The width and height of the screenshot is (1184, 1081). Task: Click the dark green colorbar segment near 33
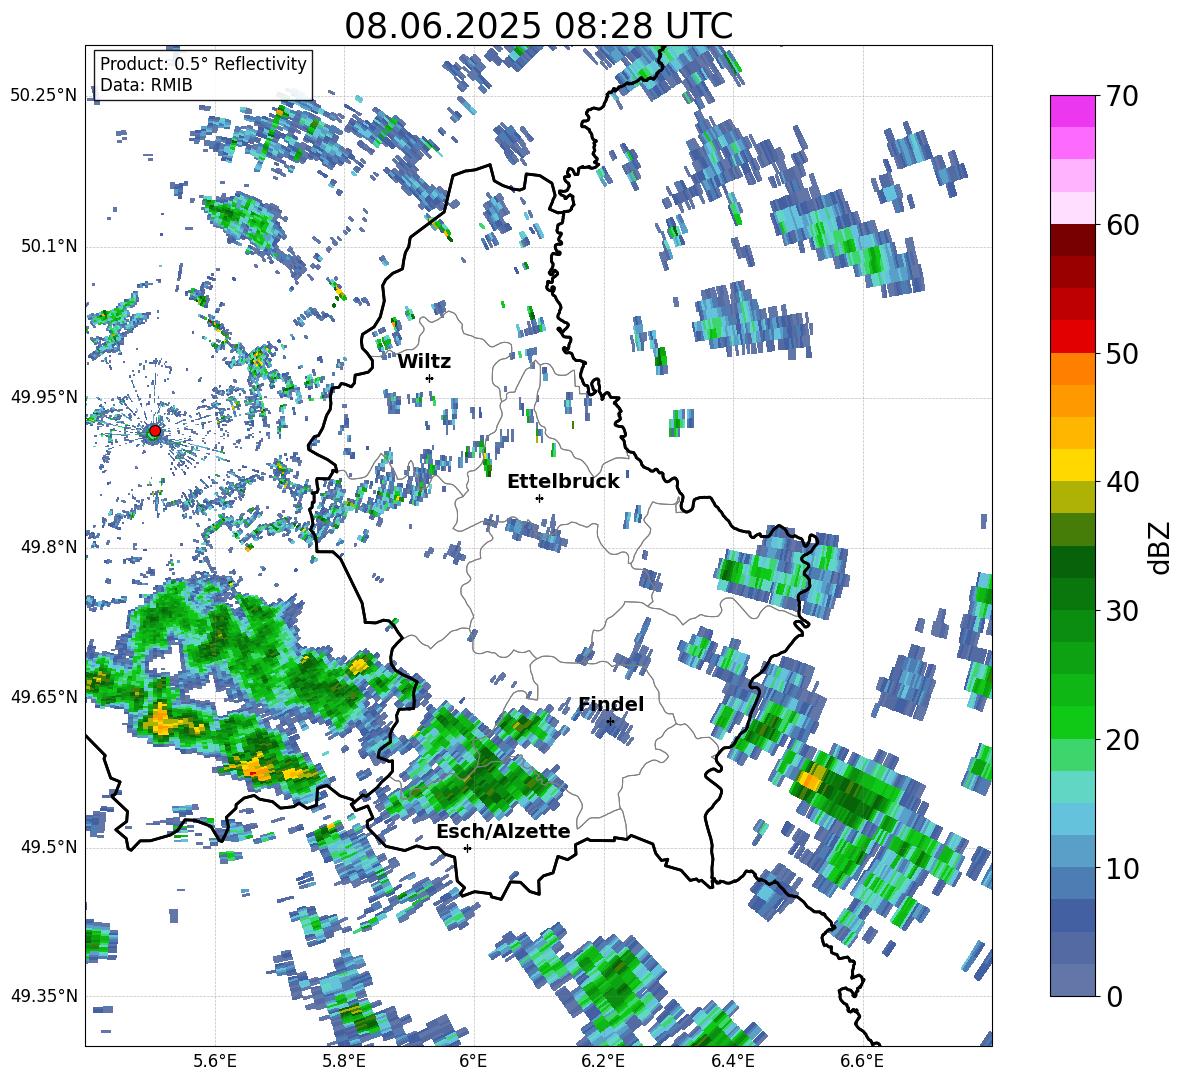(x=1072, y=562)
